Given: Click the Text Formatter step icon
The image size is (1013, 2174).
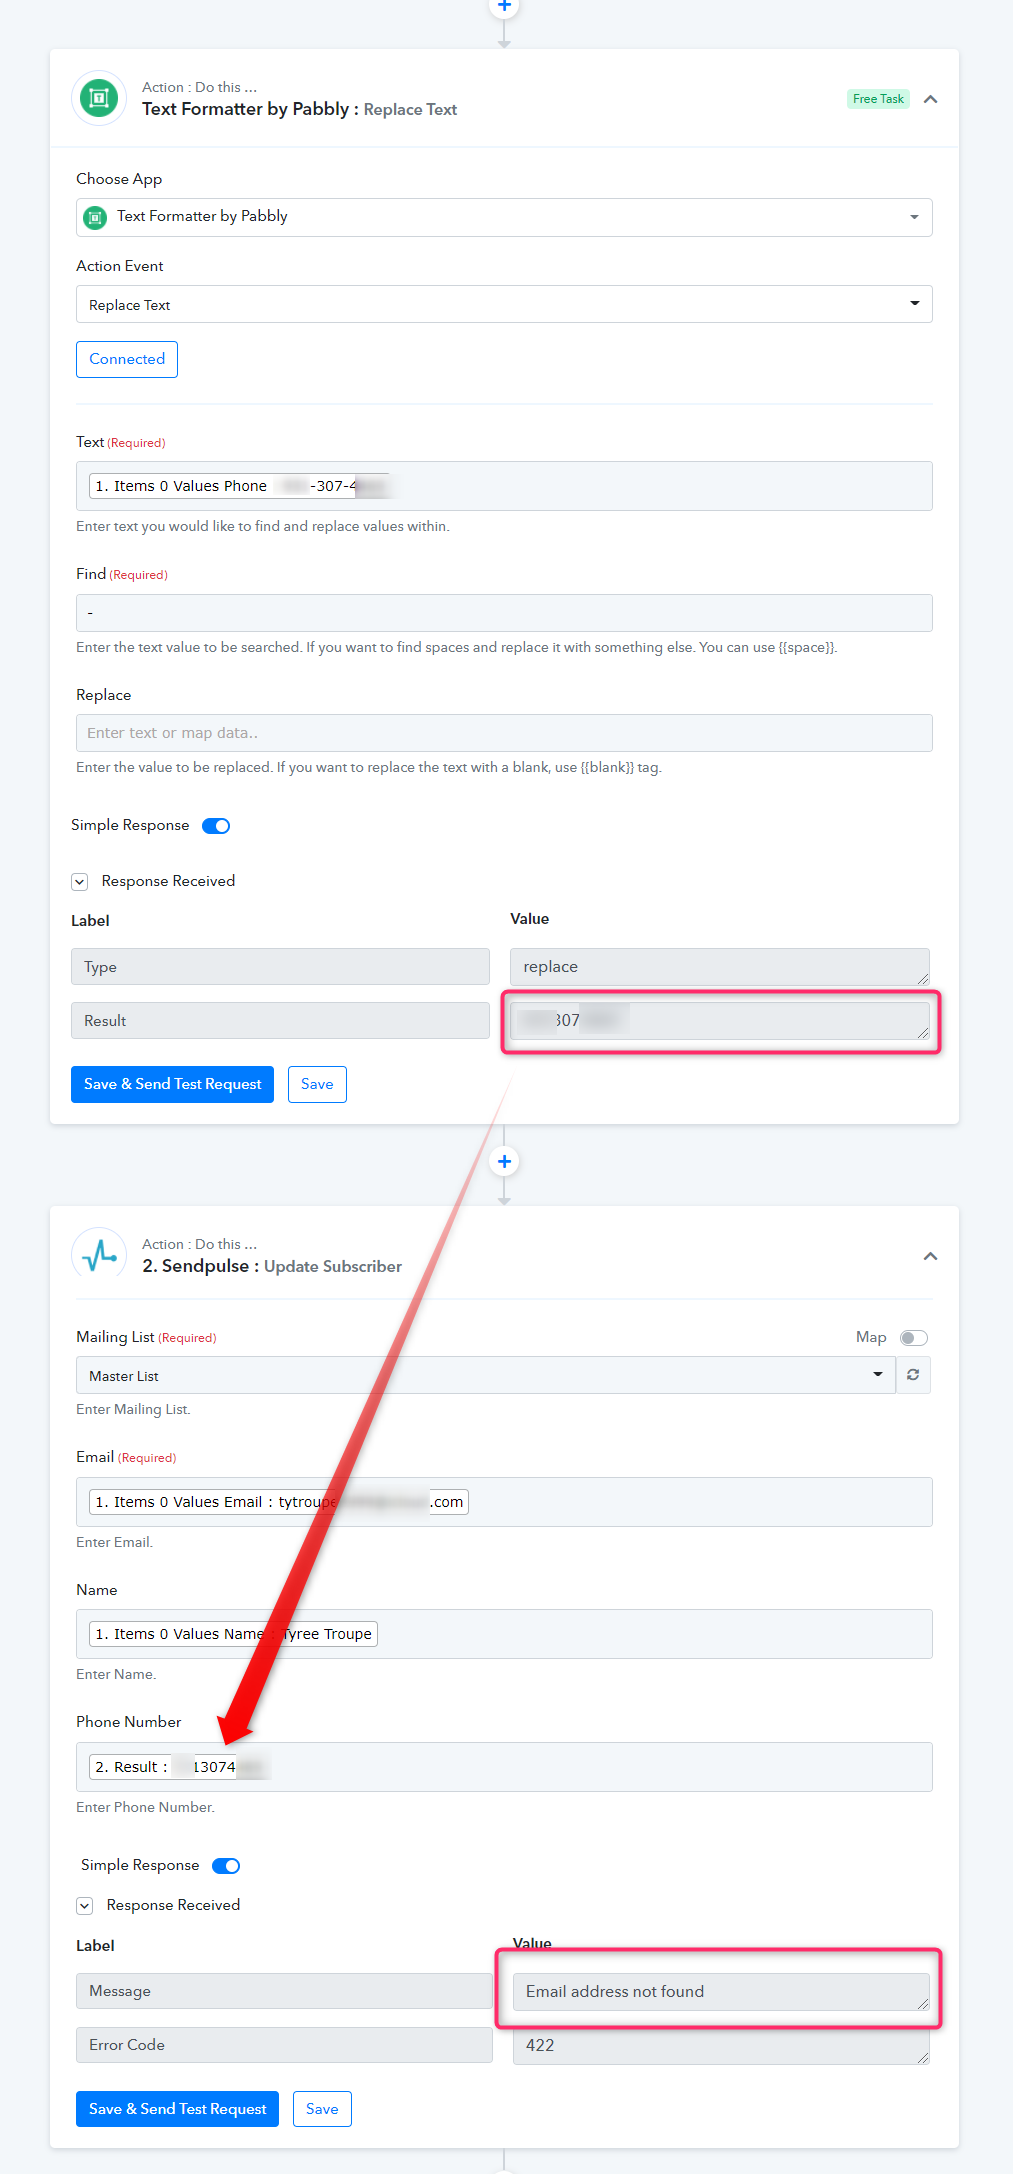Looking at the screenshot, I should pyautogui.click(x=99, y=98).
